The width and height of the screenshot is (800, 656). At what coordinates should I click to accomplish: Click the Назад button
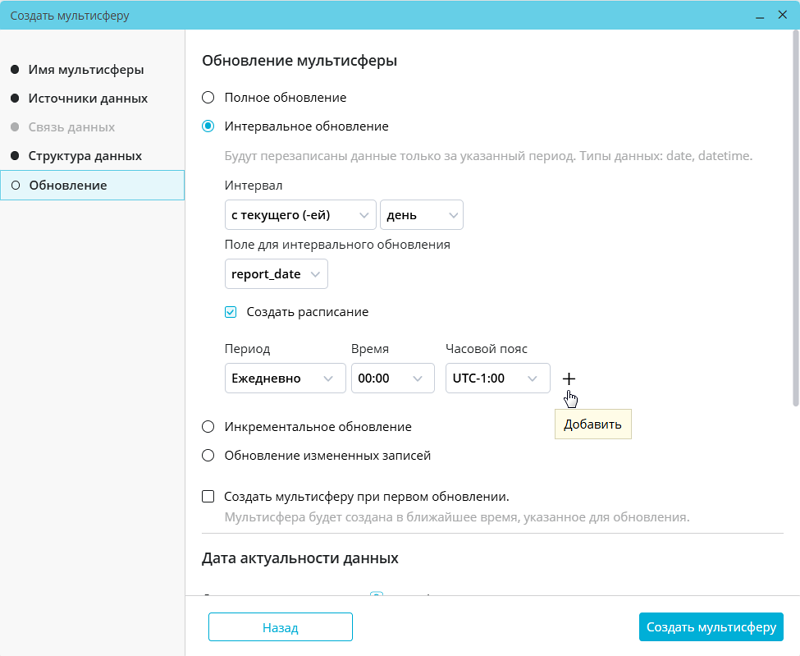click(280, 627)
